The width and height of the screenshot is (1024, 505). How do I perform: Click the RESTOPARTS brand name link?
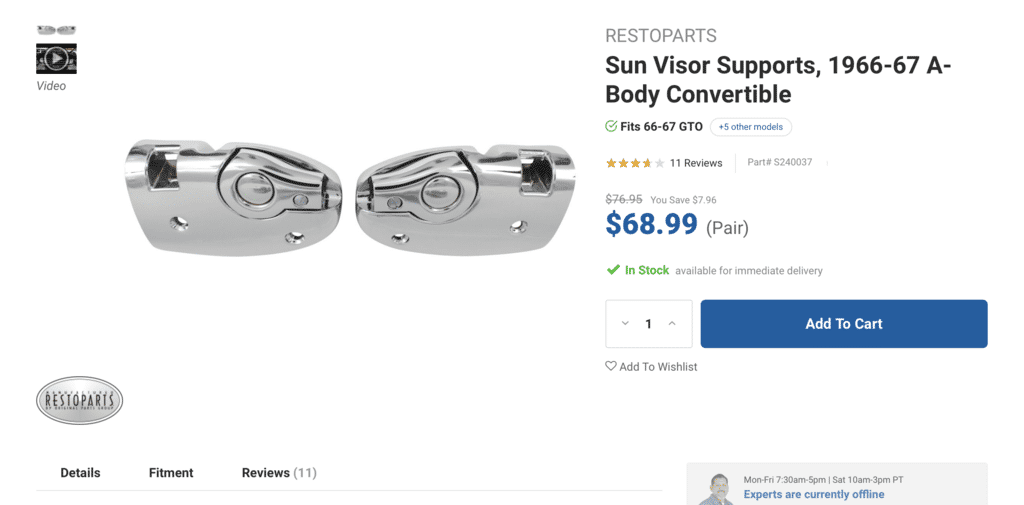(x=661, y=36)
